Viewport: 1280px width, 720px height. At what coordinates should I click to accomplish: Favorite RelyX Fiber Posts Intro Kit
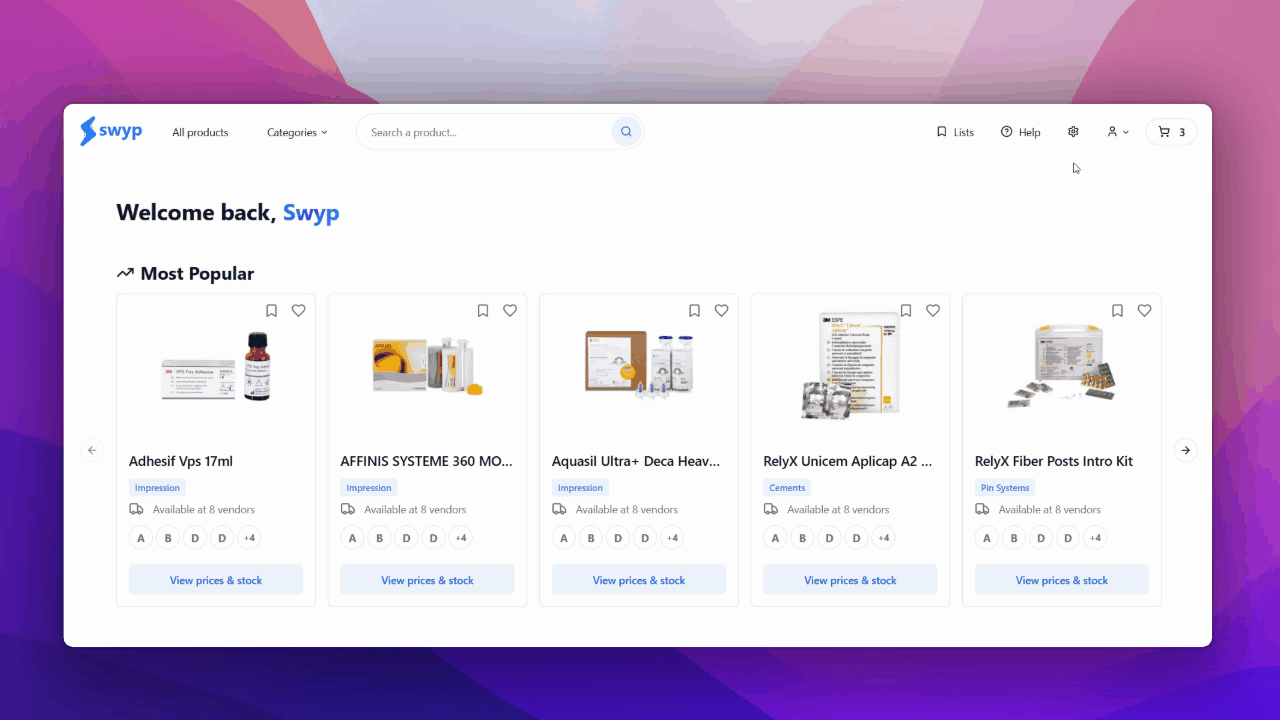coord(1144,311)
